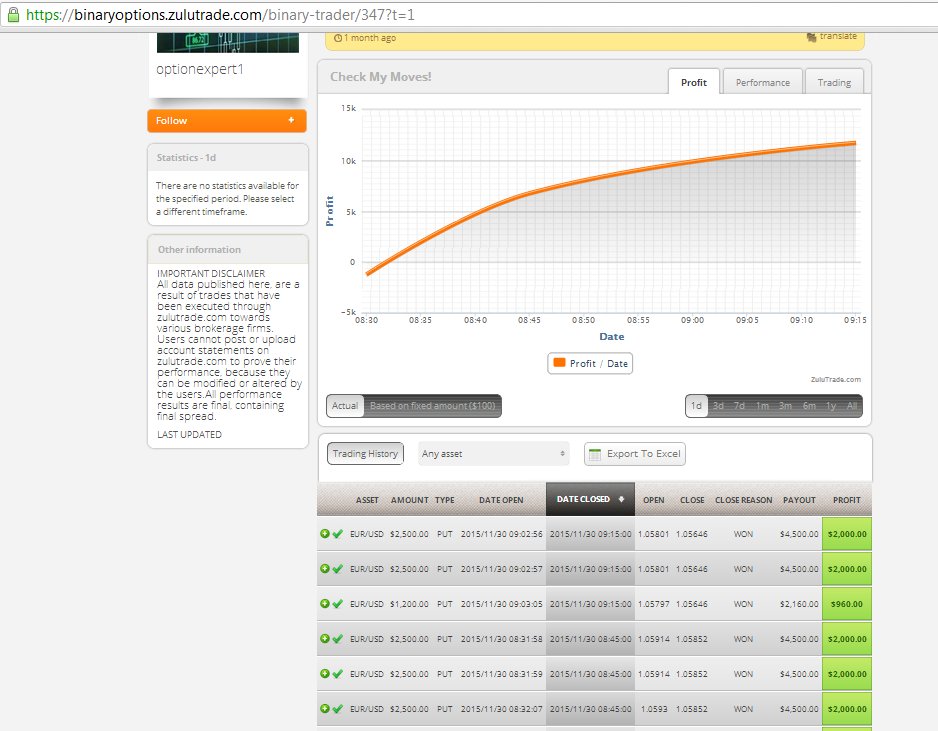Switch to the Performance tab
The image size is (938, 731).
[763, 83]
